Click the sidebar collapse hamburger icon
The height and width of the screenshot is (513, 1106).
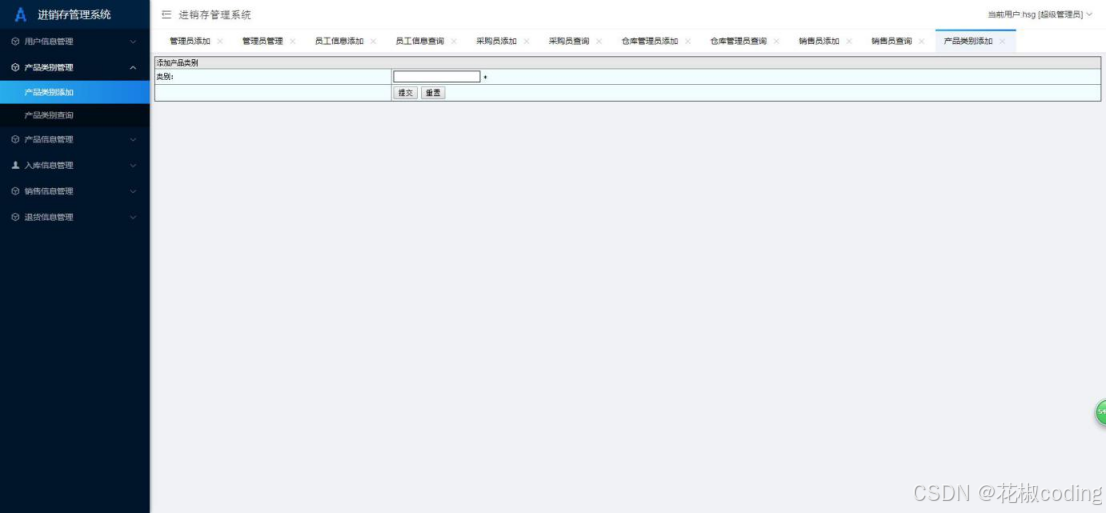point(166,14)
